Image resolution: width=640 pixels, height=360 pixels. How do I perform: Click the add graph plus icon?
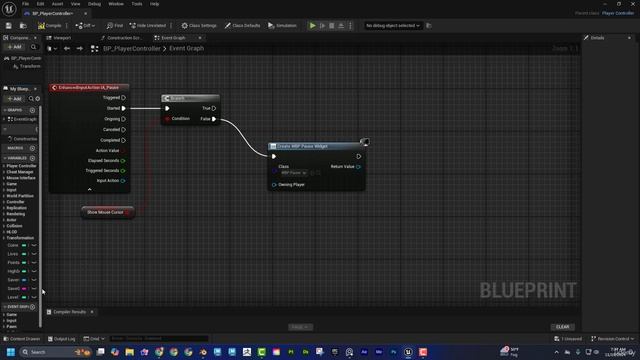tap(32, 110)
